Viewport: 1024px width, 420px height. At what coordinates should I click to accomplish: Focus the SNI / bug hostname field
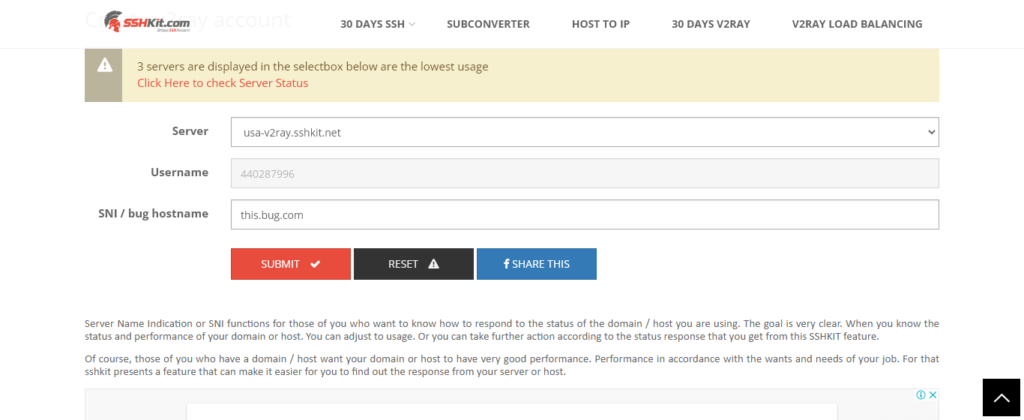[x=584, y=214]
